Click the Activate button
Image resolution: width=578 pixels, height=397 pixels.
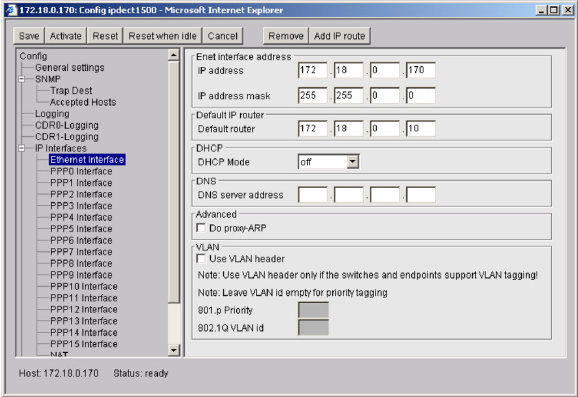pos(66,36)
